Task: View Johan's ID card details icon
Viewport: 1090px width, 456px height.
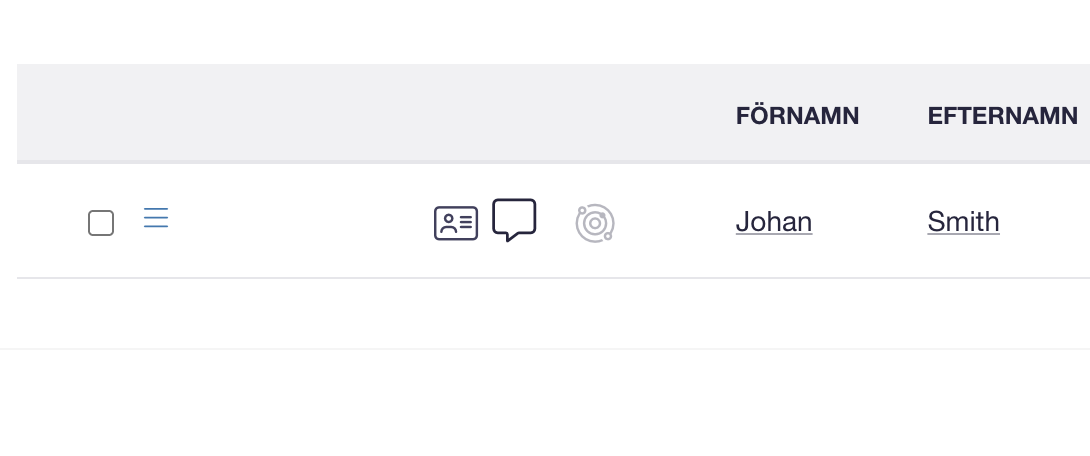Action: 455,223
